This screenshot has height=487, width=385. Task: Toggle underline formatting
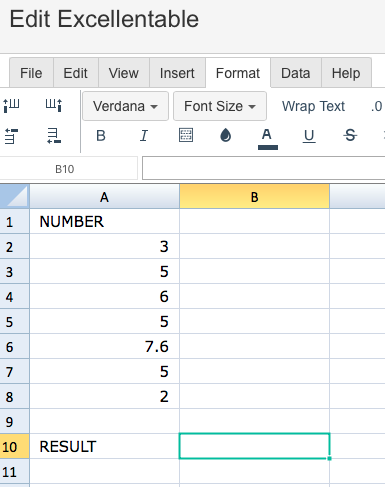pyautogui.click(x=309, y=136)
